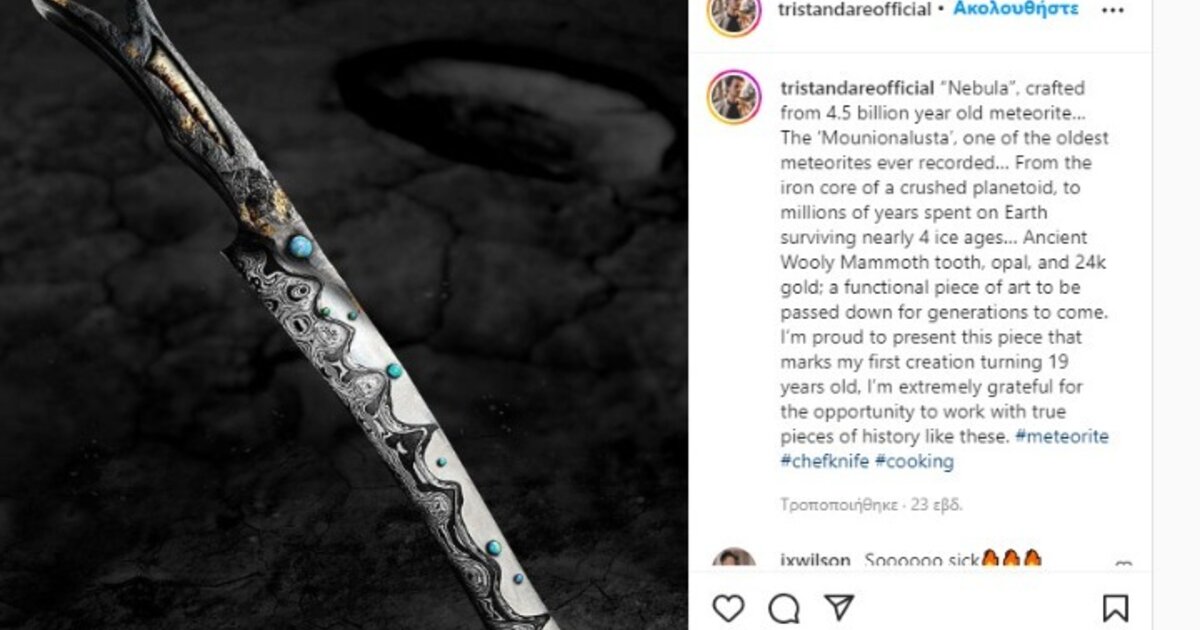This screenshot has width=1200, height=630.
Task: Open the #cooking hashtag
Action: click(x=914, y=461)
